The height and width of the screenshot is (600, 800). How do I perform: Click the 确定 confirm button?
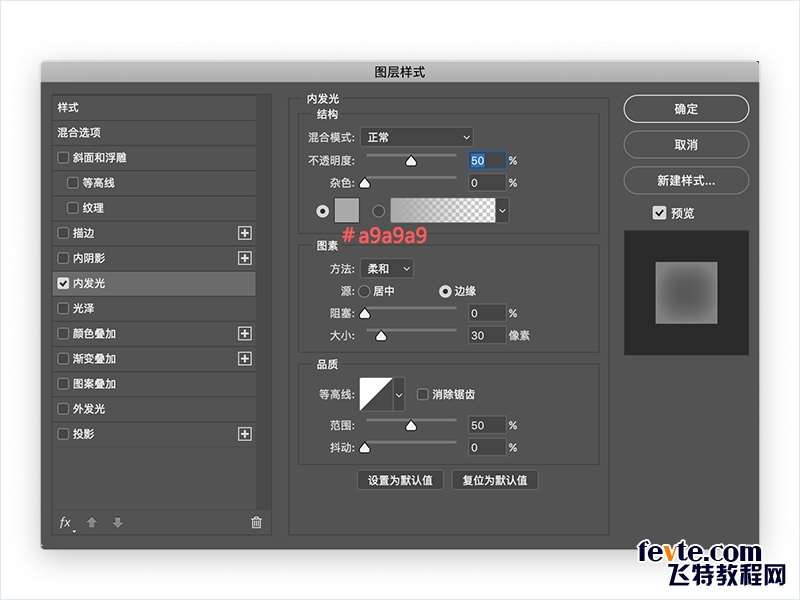tap(686, 109)
